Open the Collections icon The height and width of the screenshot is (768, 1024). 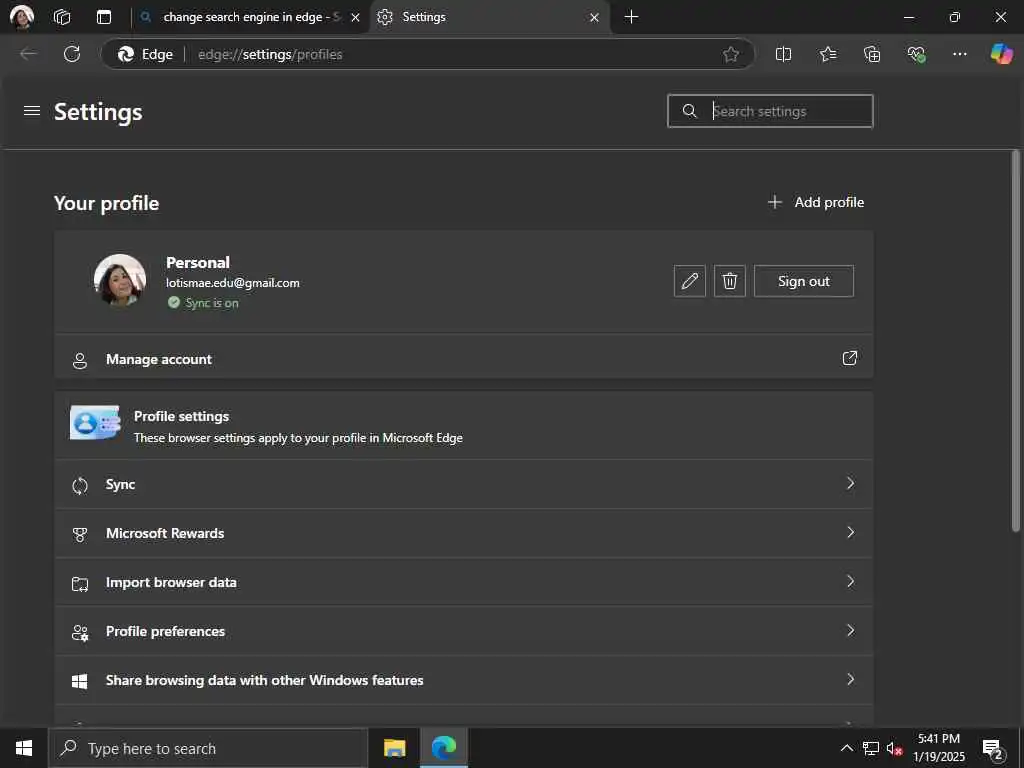[x=872, y=54]
